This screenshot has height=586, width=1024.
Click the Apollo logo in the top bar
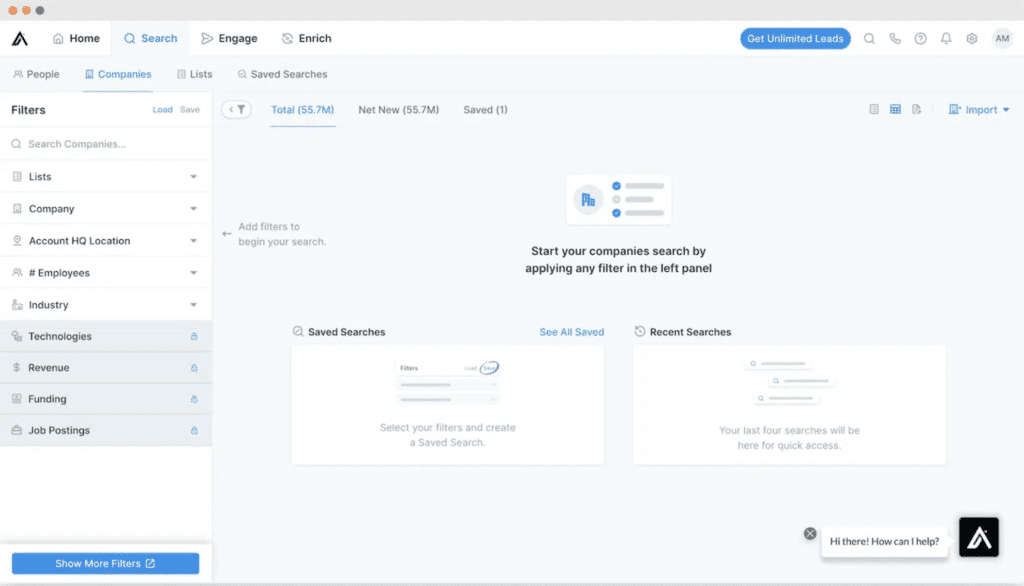coord(20,39)
